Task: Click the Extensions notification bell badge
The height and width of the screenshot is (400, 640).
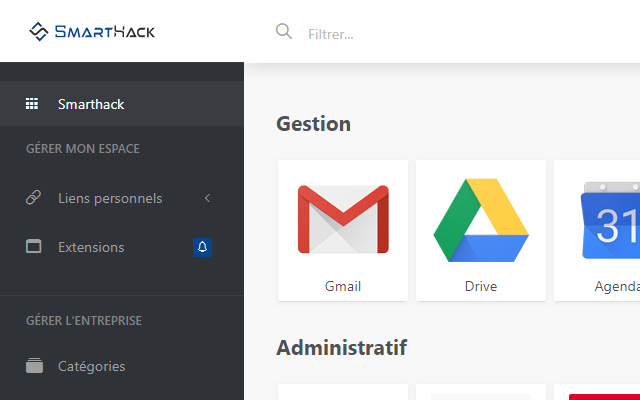Action: [x=202, y=247]
